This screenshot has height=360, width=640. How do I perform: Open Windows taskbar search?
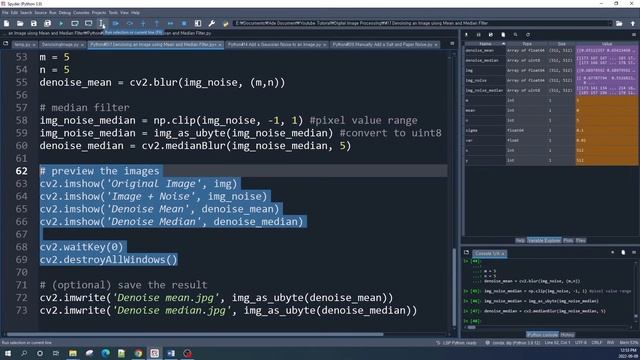point(24,353)
